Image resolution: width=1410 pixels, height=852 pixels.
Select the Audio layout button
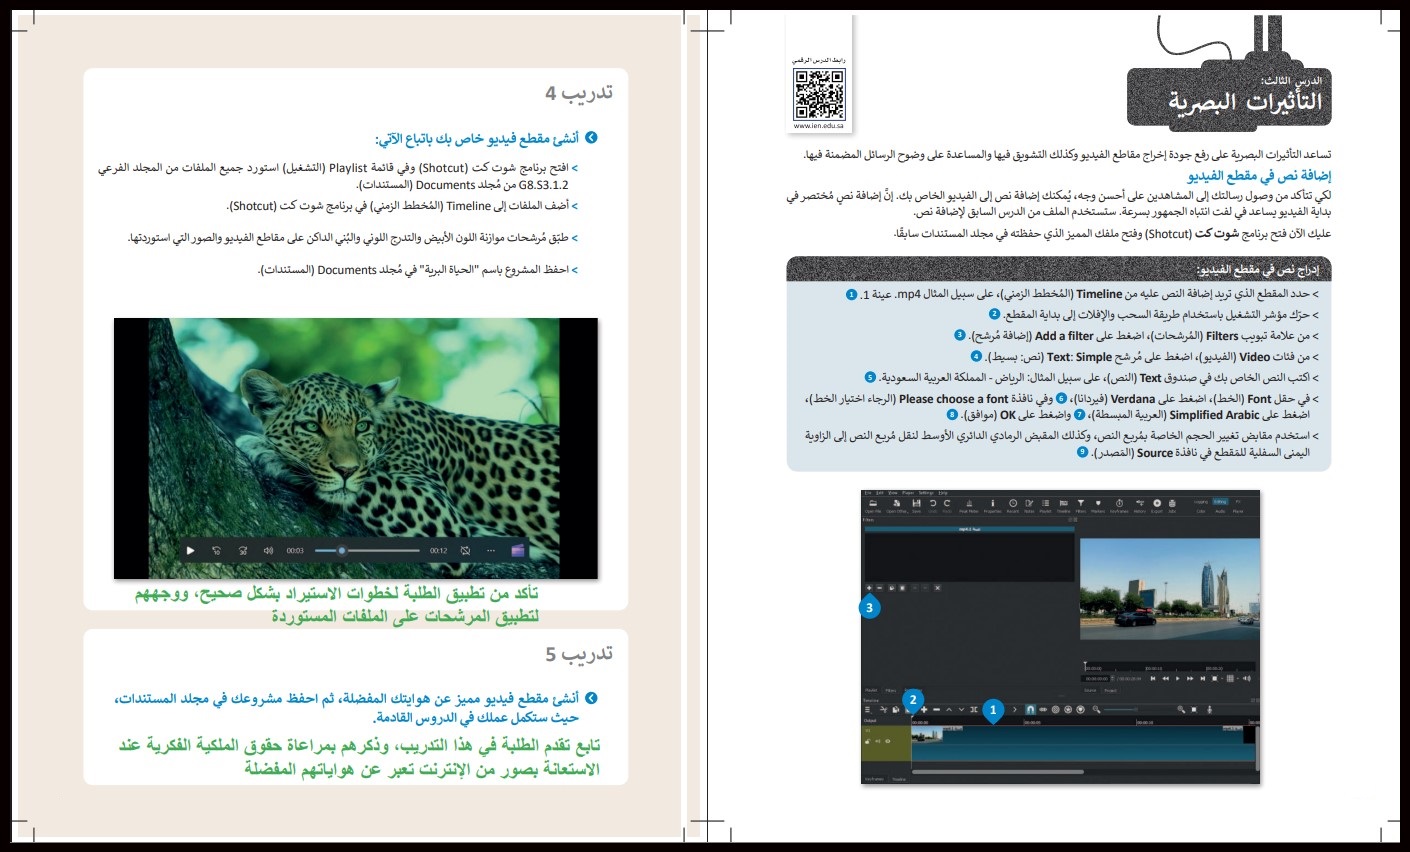click(1220, 511)
